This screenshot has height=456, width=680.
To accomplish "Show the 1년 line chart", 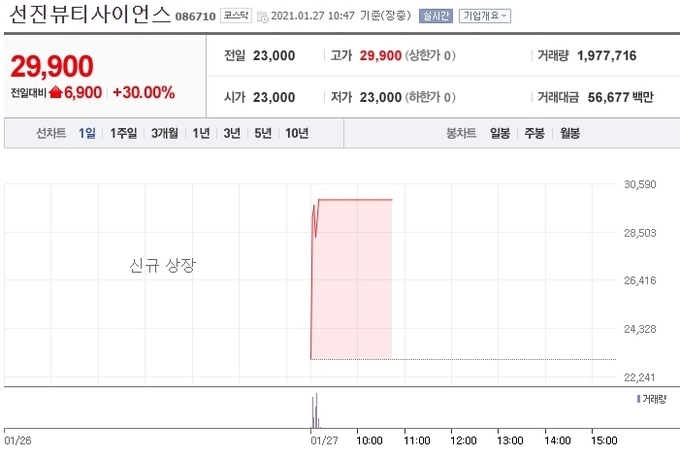I will (201, 133).
